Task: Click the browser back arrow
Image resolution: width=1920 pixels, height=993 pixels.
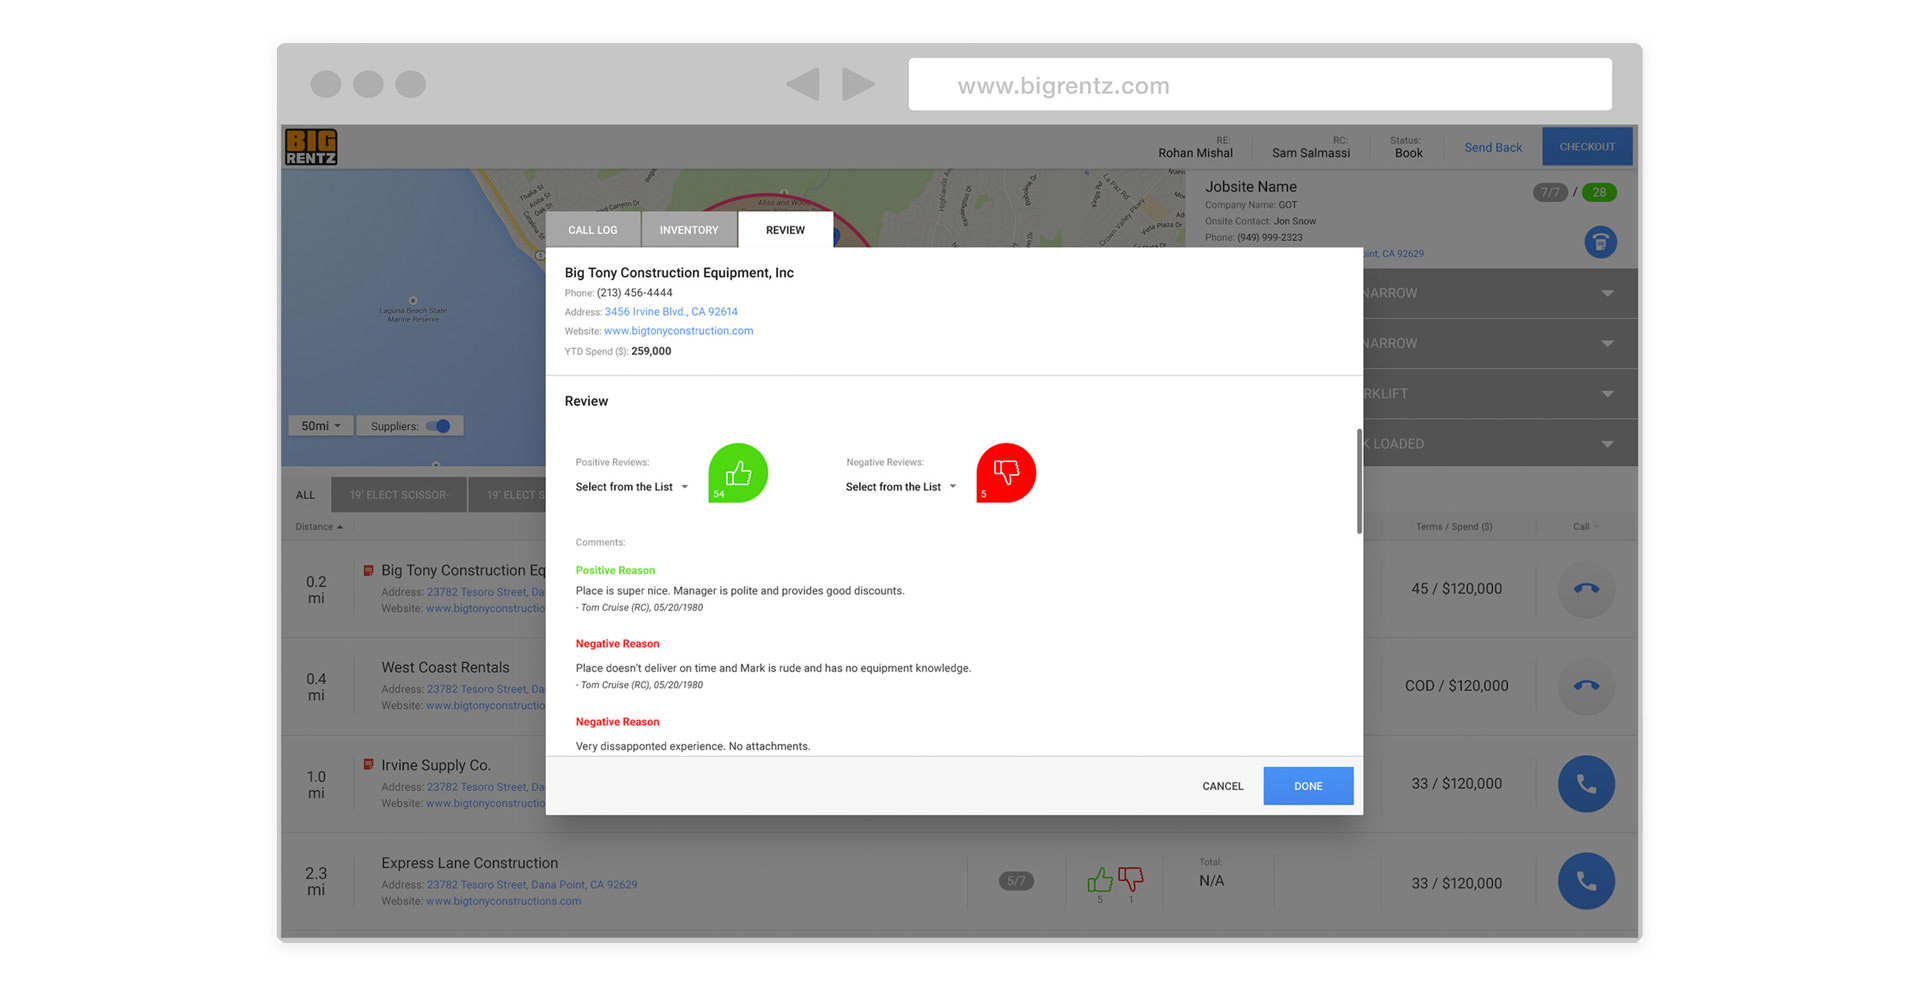Action: coord(803,84)
